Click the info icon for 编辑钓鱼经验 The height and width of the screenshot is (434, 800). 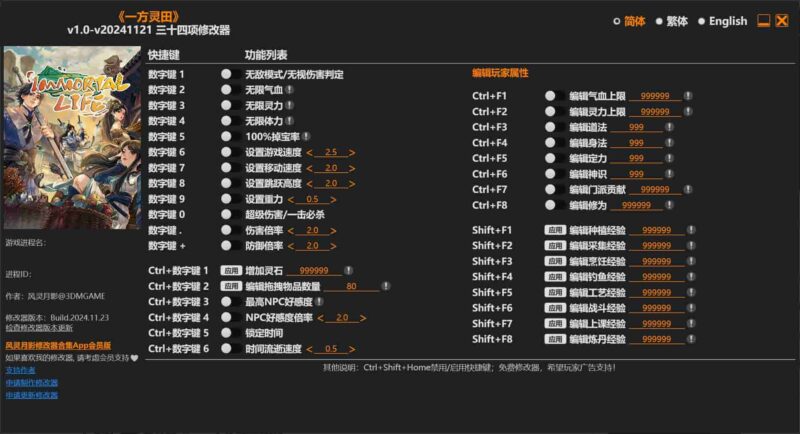(x=691, y=276)
